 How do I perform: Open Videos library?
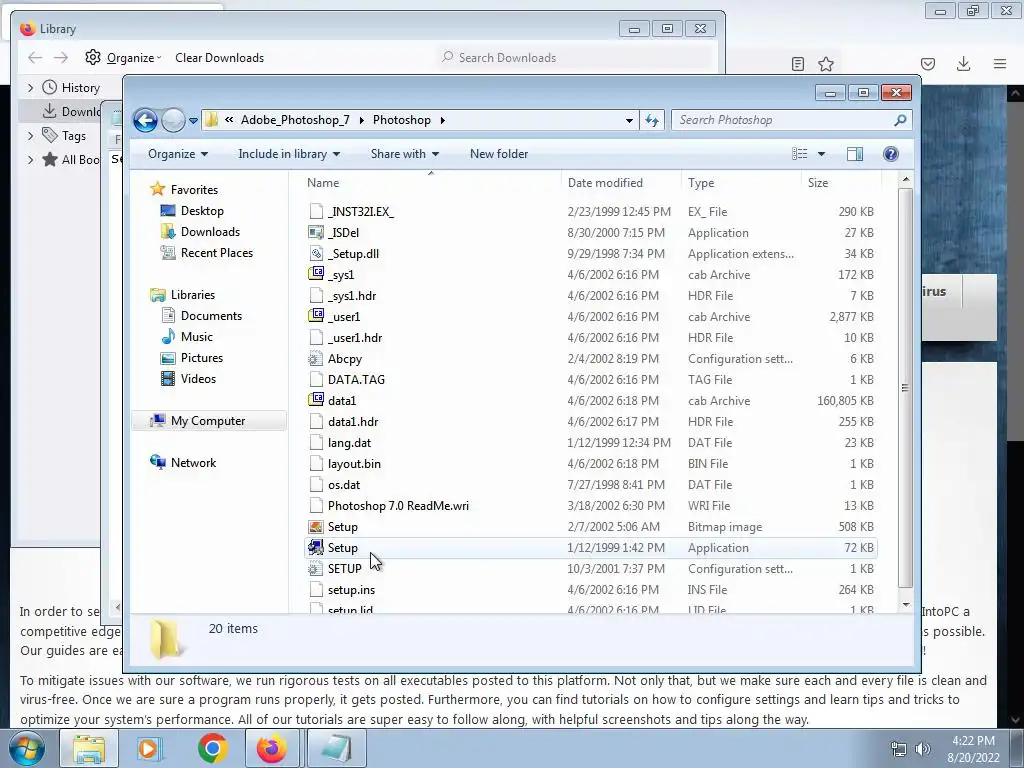[198, 379]
